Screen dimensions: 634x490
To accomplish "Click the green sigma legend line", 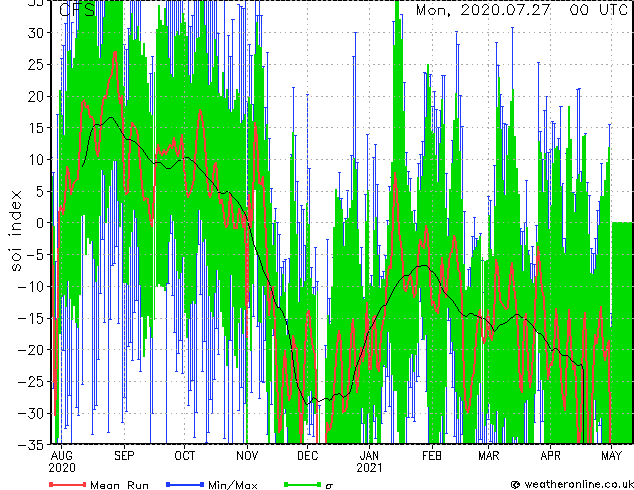I will pos(302,484).
